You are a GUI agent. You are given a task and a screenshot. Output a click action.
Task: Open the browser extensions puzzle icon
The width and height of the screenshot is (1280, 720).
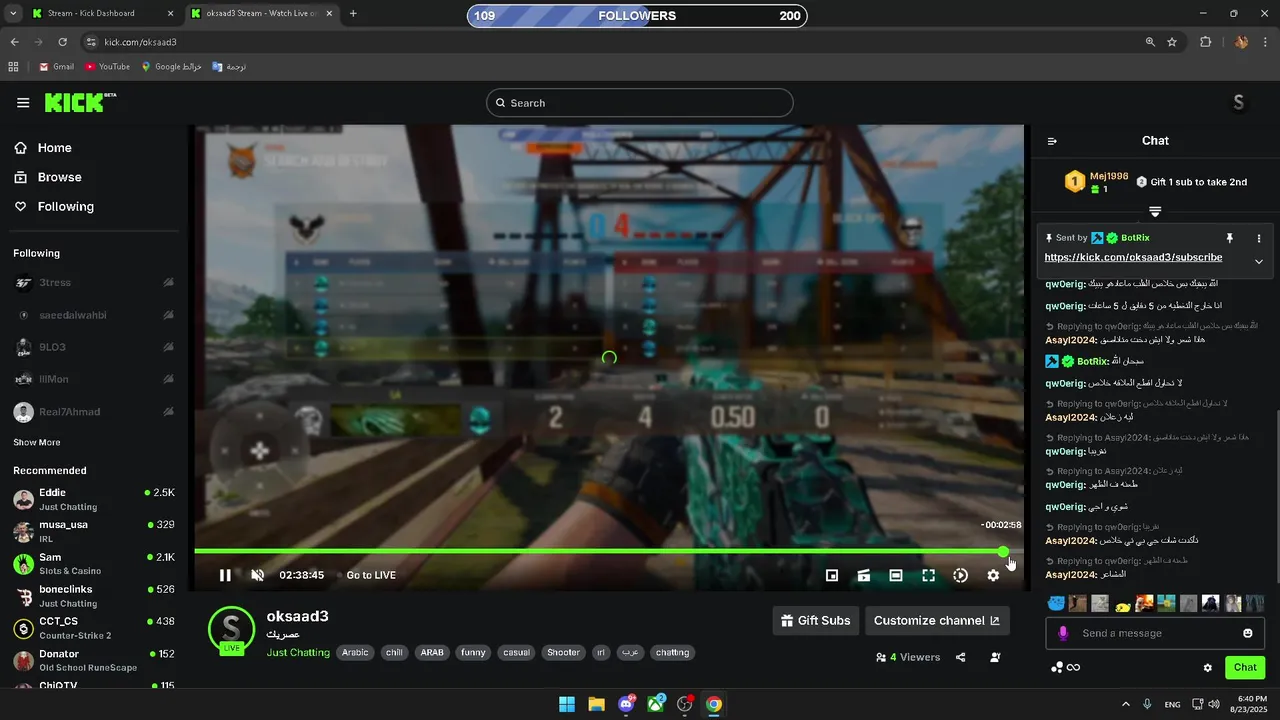1205,42
